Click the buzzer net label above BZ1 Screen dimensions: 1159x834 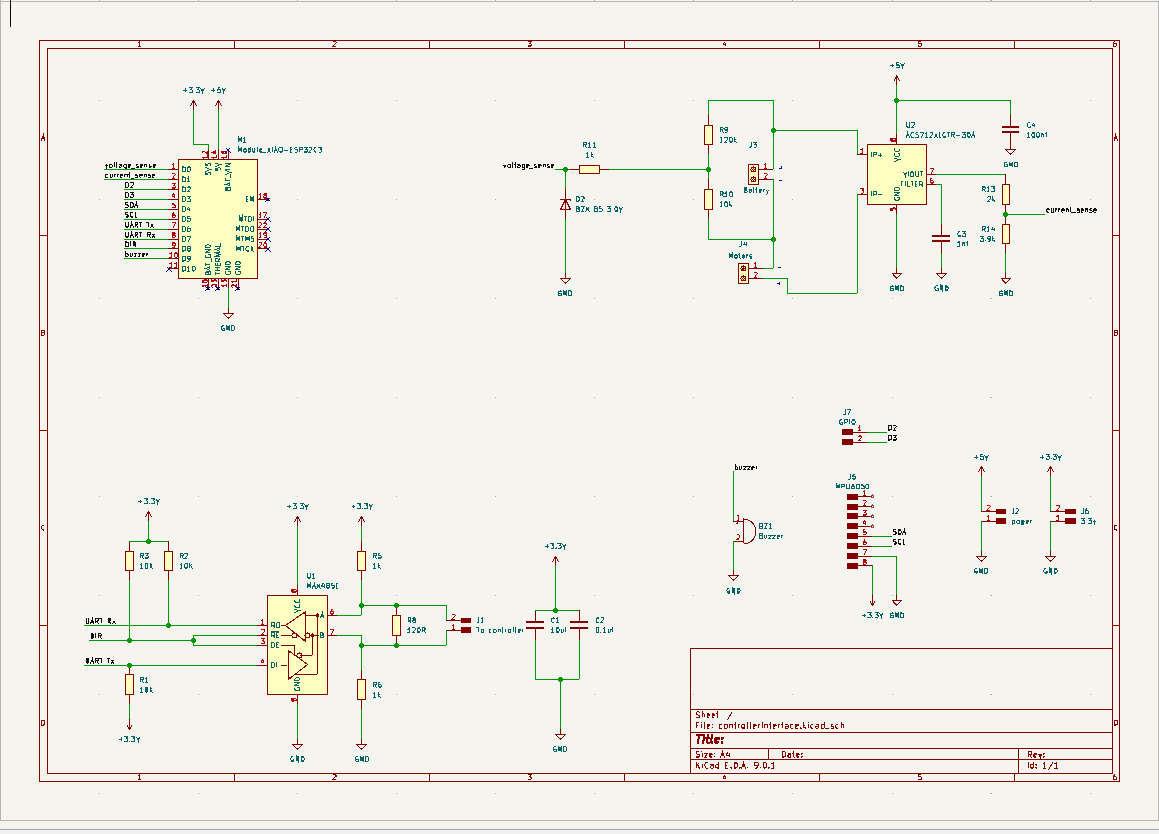pos(746,467)
